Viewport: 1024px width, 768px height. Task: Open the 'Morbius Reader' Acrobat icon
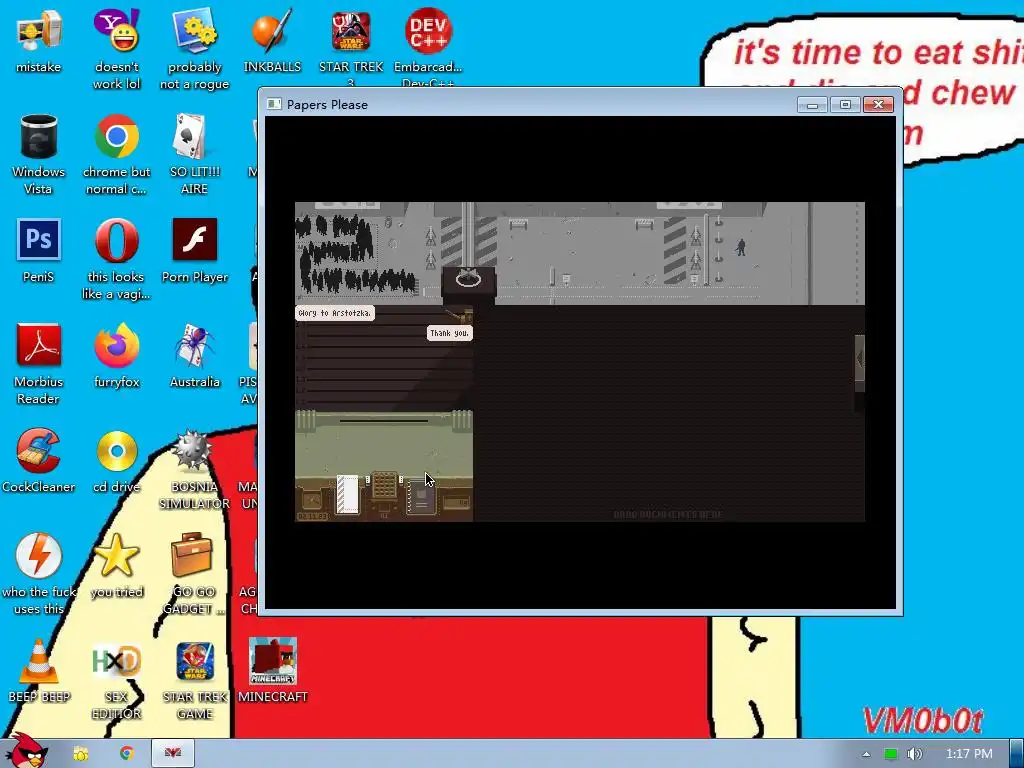[39, 345]
